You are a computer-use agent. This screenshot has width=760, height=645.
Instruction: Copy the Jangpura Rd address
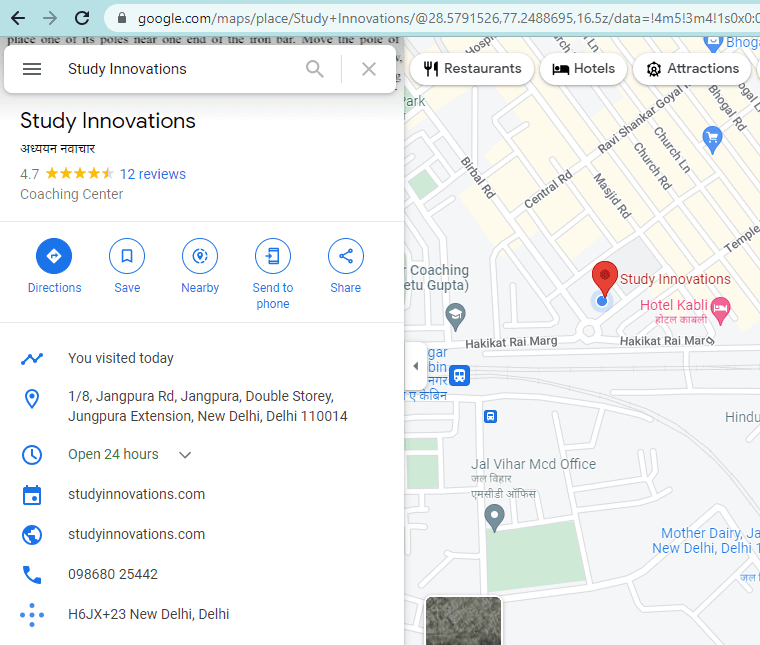pyautogui.click(x=207, y=406)
